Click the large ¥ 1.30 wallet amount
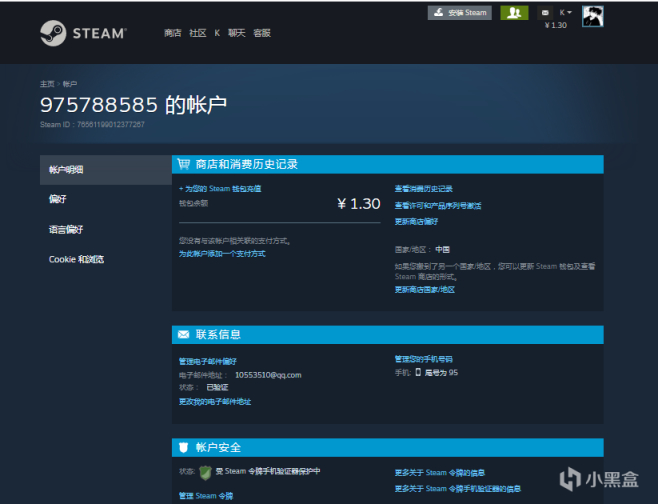Image resolution: width=658 pixels, height=504 pixels. coord(359,204)
